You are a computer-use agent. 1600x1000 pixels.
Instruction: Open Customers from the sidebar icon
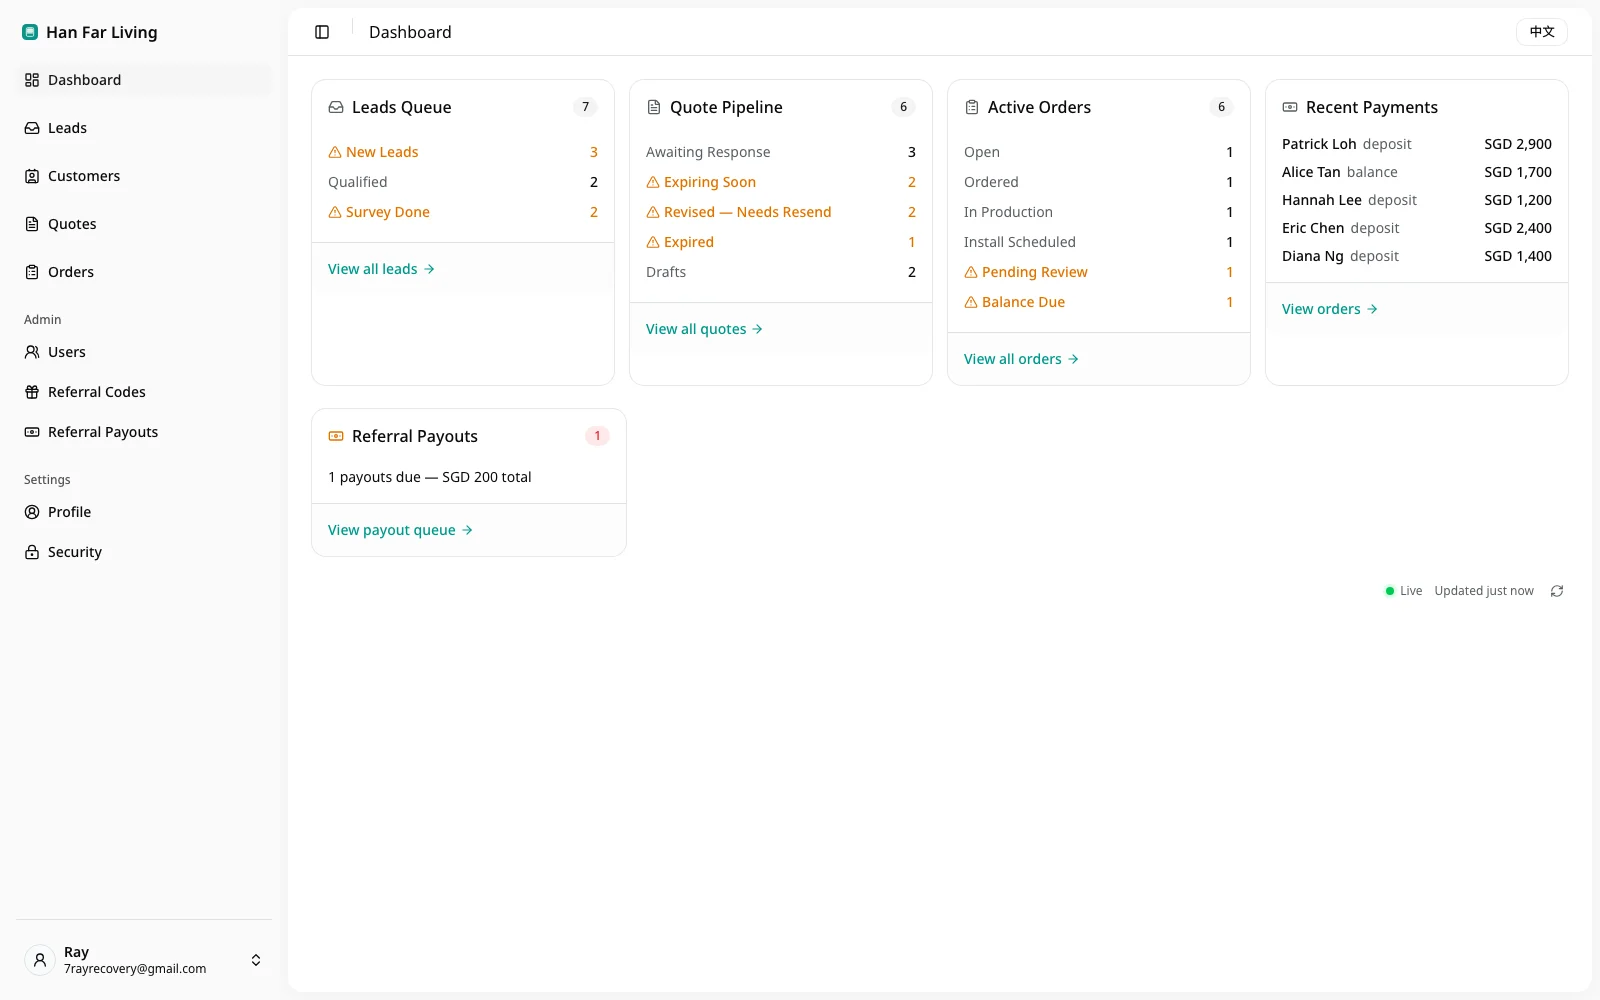pos(32,176)
